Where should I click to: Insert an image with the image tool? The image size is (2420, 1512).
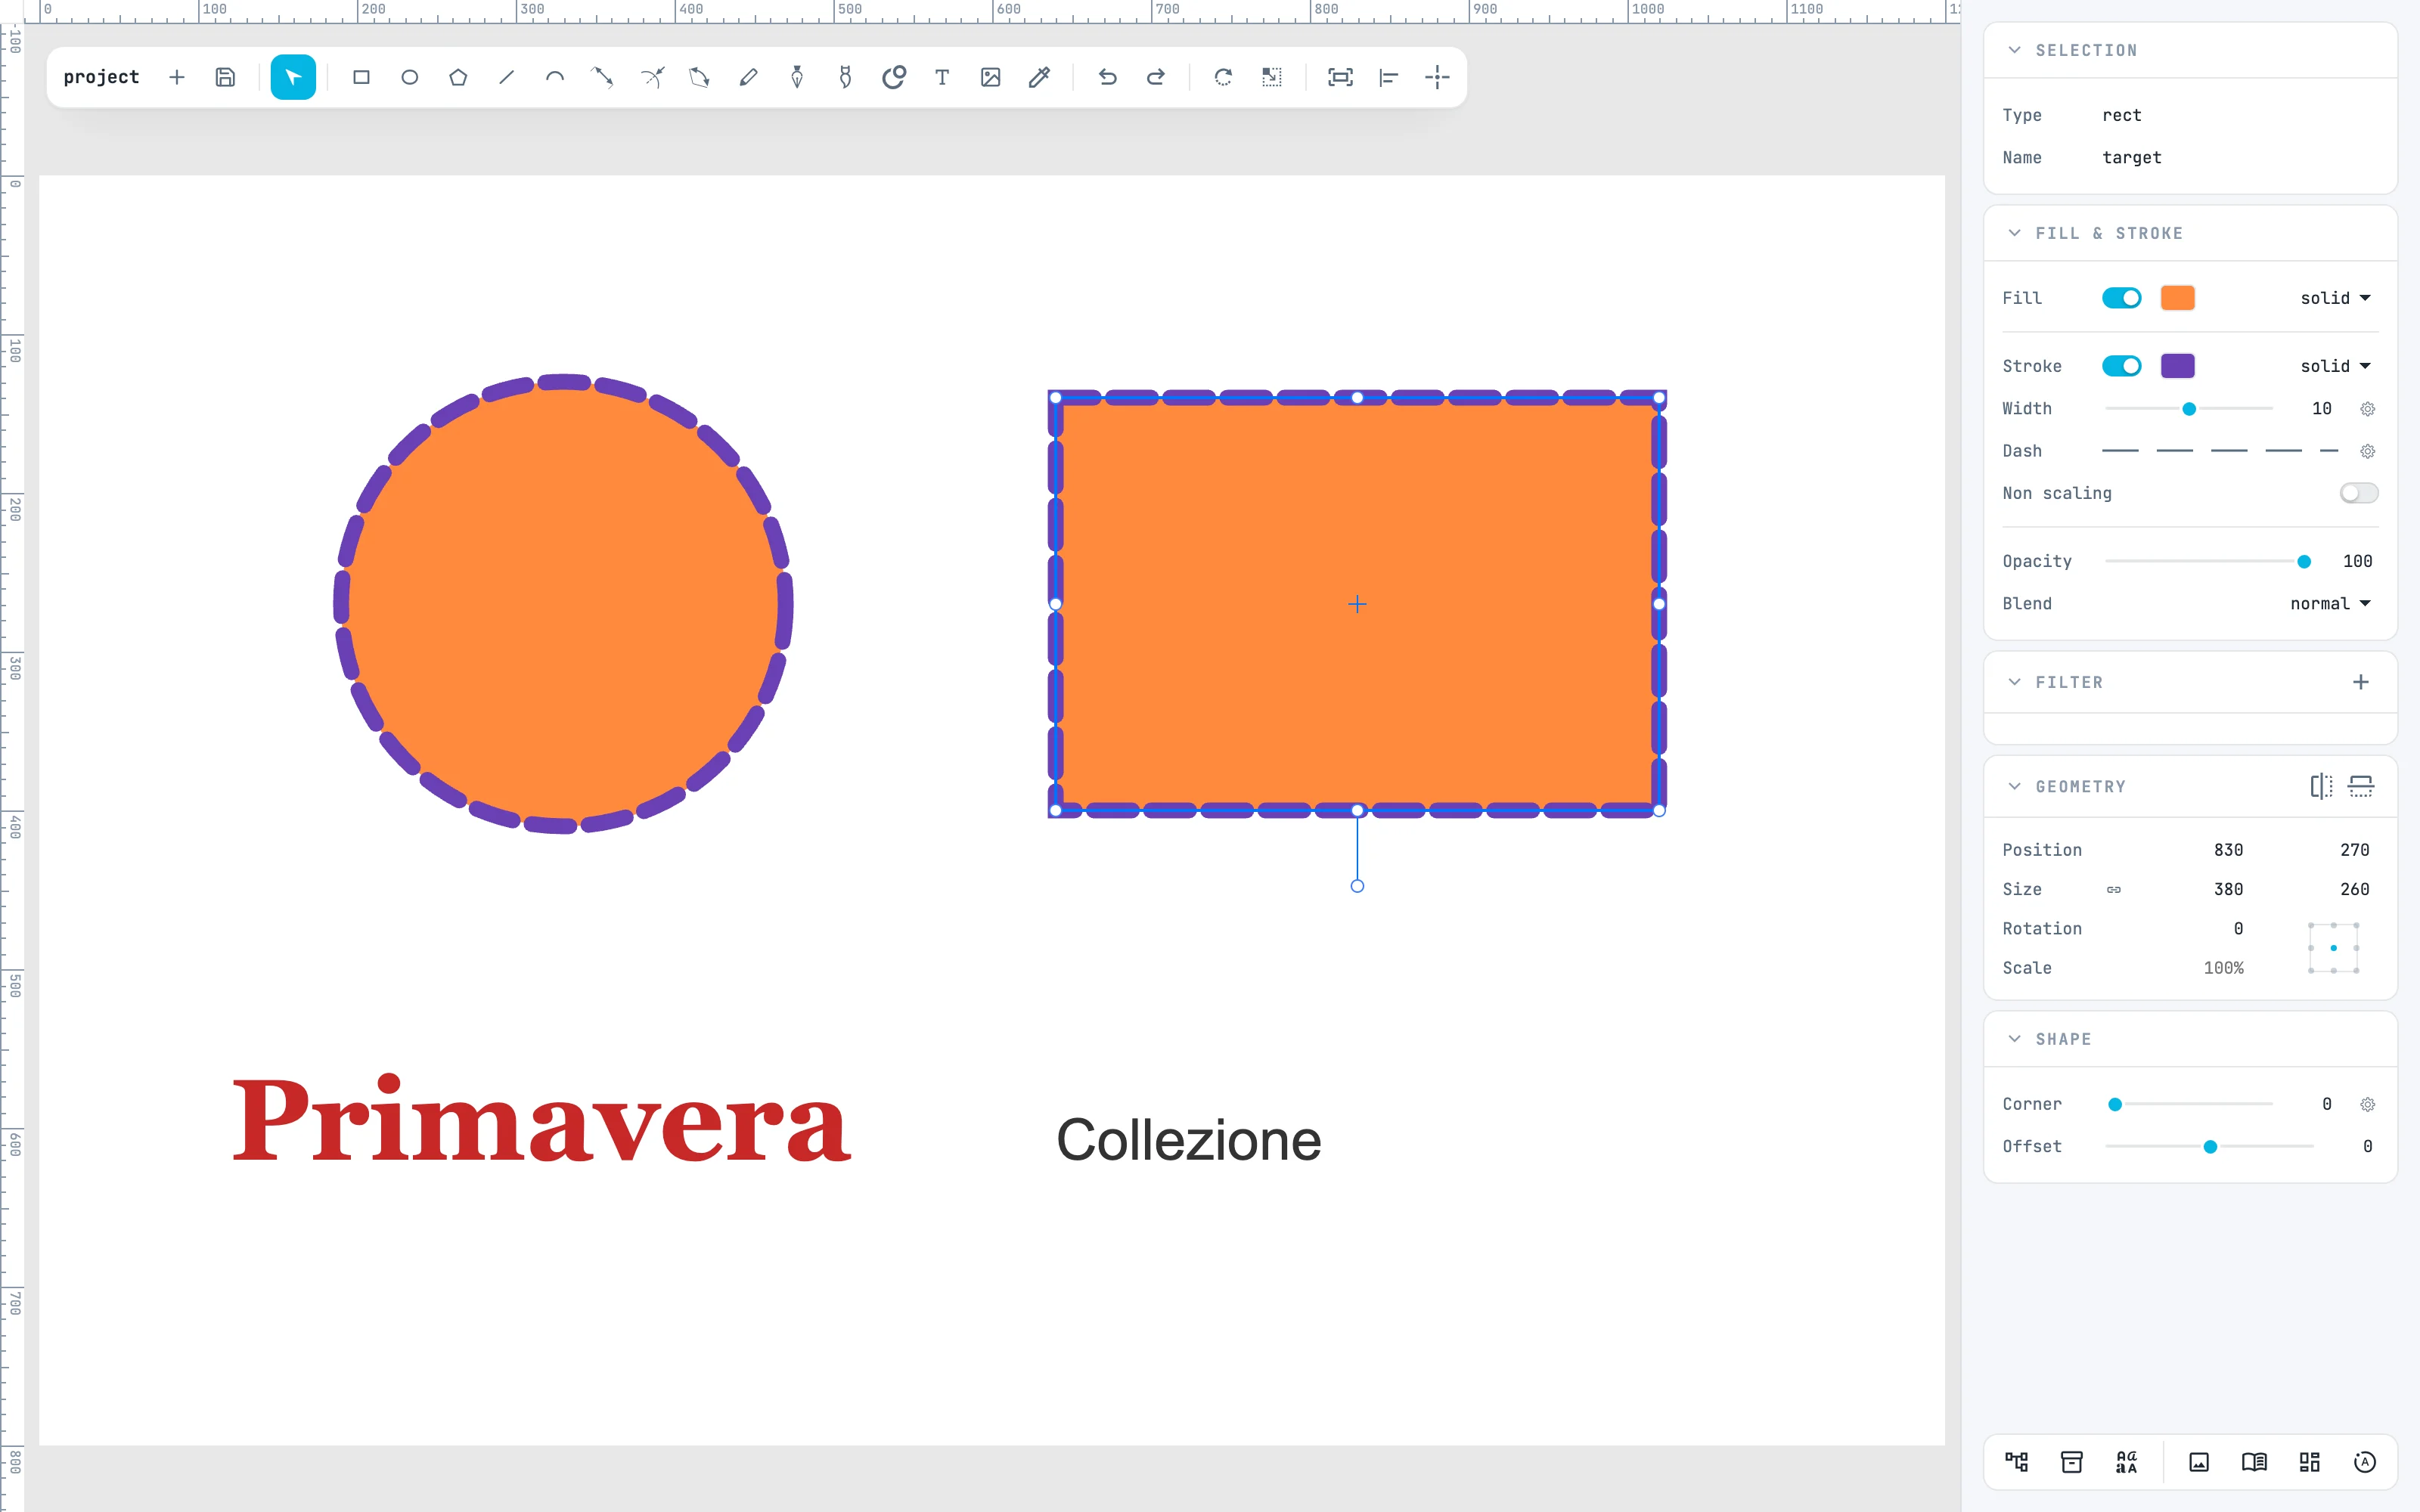pos(990,77)
